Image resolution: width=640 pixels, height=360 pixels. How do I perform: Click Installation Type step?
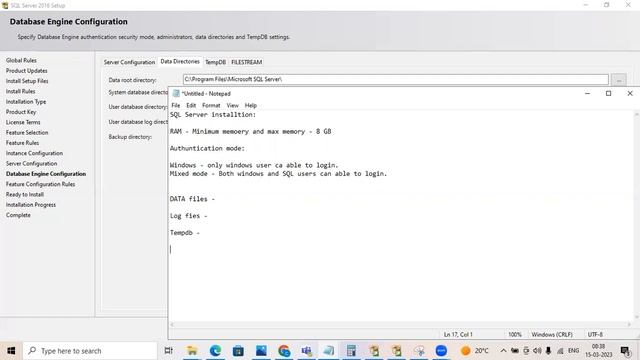pyautogui.click(x=26, y=102)
